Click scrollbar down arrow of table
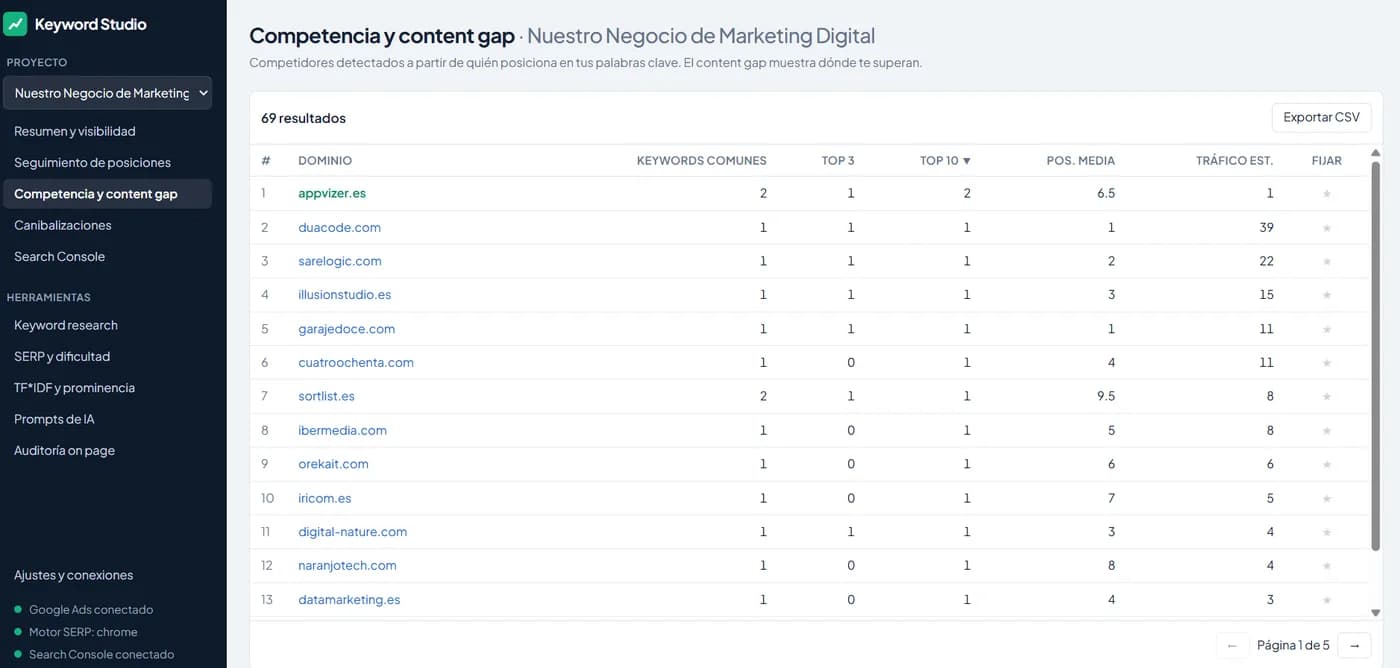The width and height of the screenshot is (1400, 668). click(1376, 612)
